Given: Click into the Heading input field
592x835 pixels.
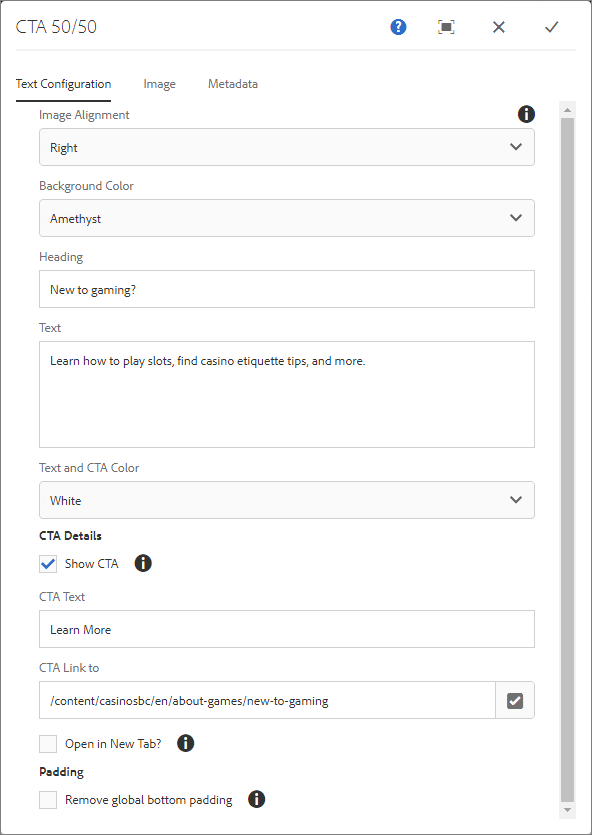Looking at the screenshot, I should click(x=287, y=289).
